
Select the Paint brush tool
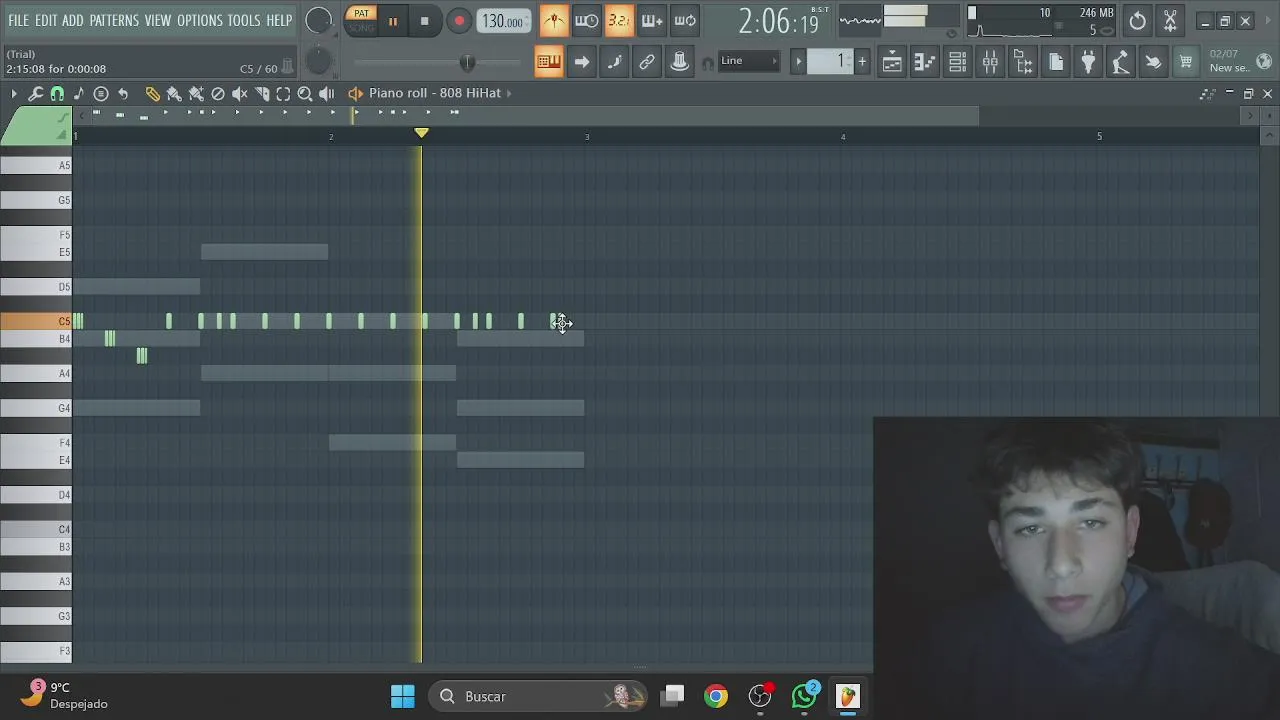click(174, 93)
